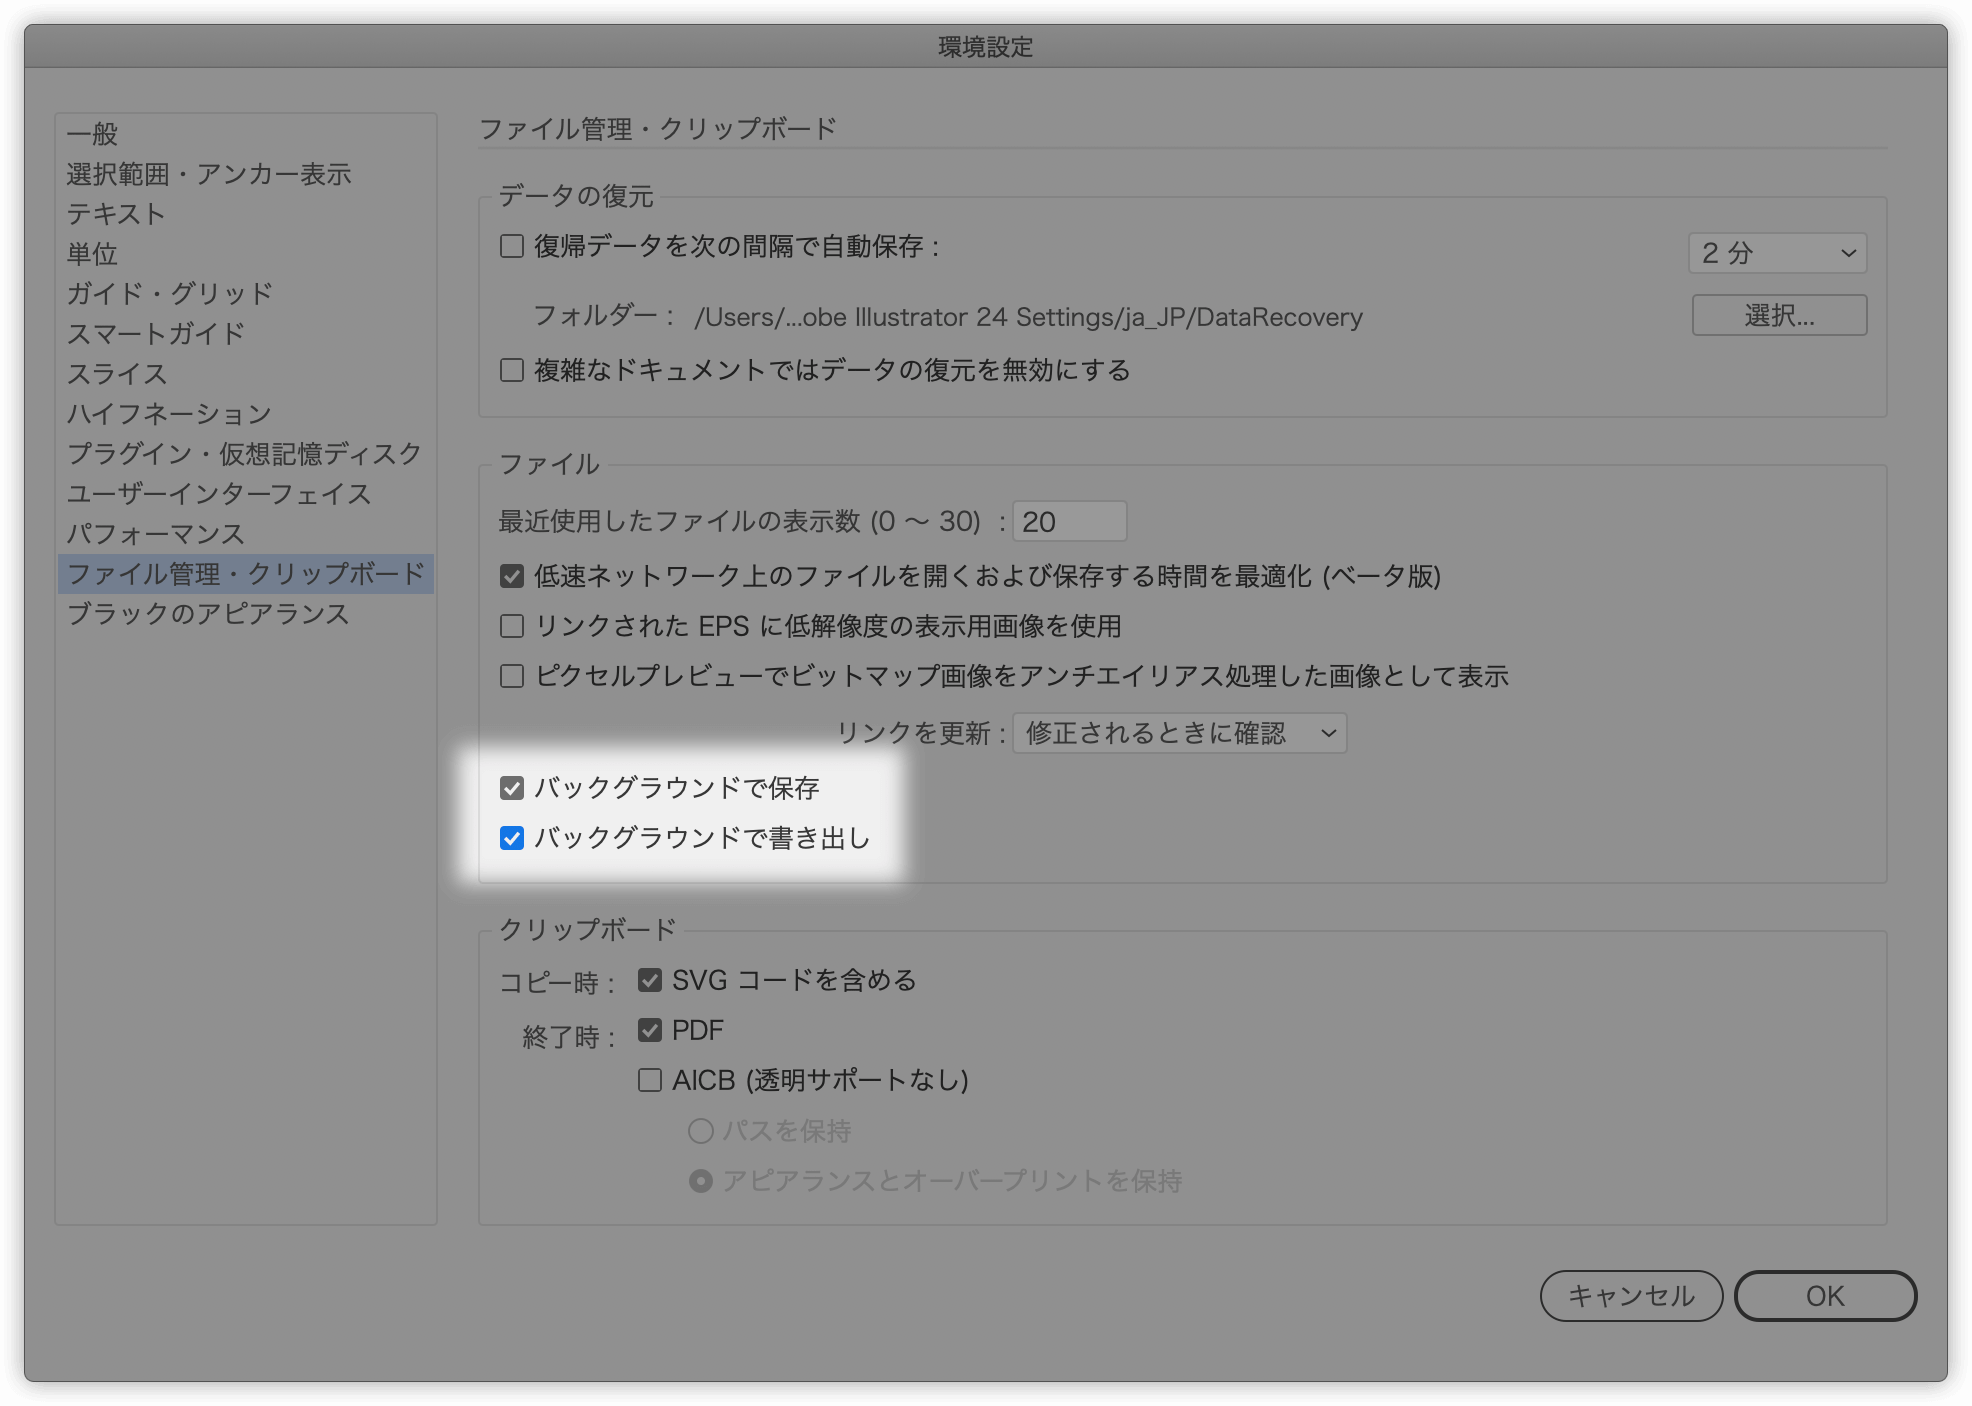Viewport: 1972px width, 1406px height.
Task: Switch to the 単位 settings
Action: pyautogui.click(x=91, y=254)
